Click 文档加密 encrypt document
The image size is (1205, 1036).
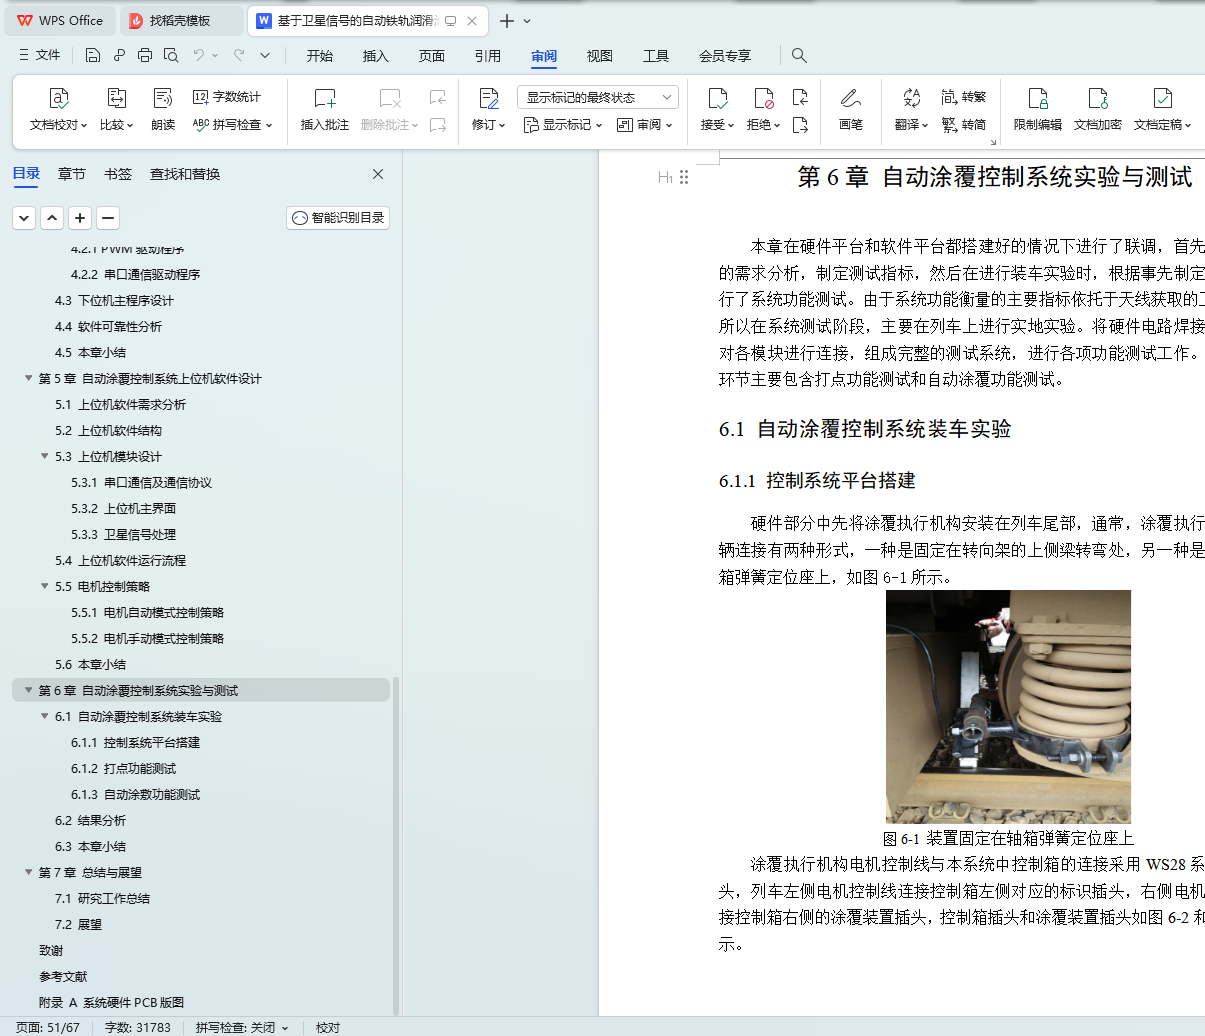click(x=1098, y=109)
